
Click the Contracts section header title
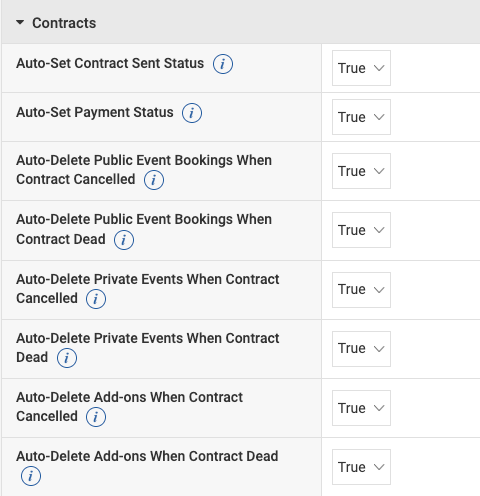[64, 23]
